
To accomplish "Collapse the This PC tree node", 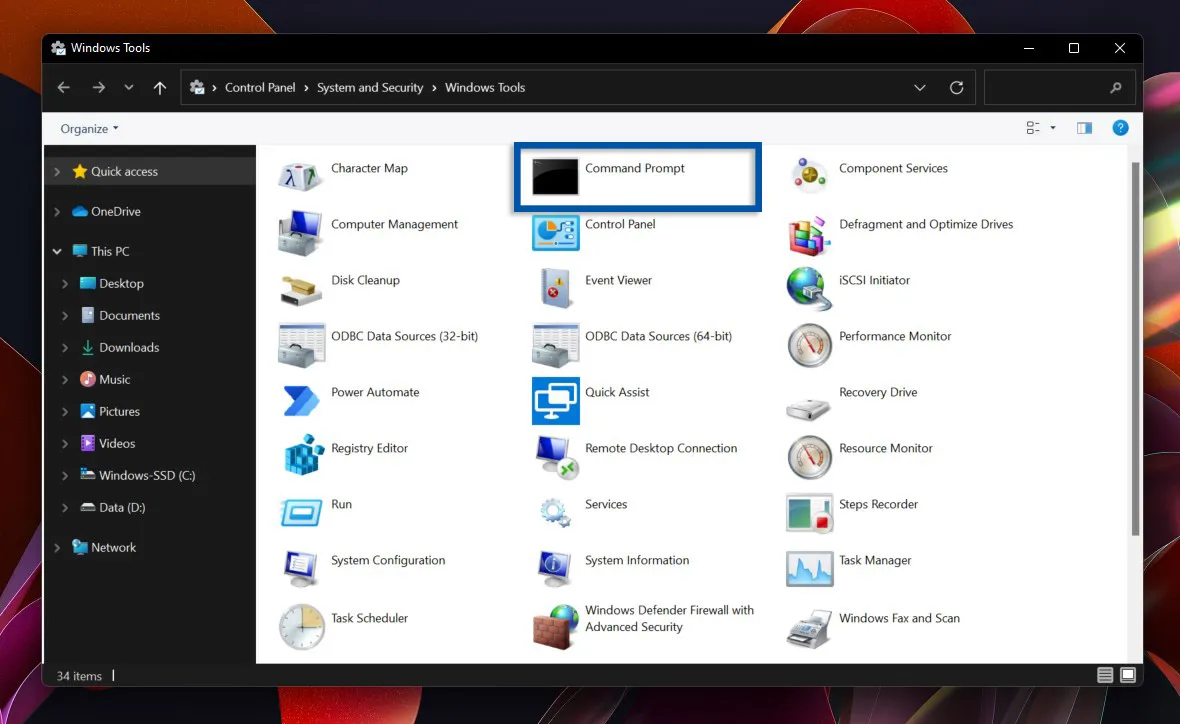I will [x=57, y=251].
